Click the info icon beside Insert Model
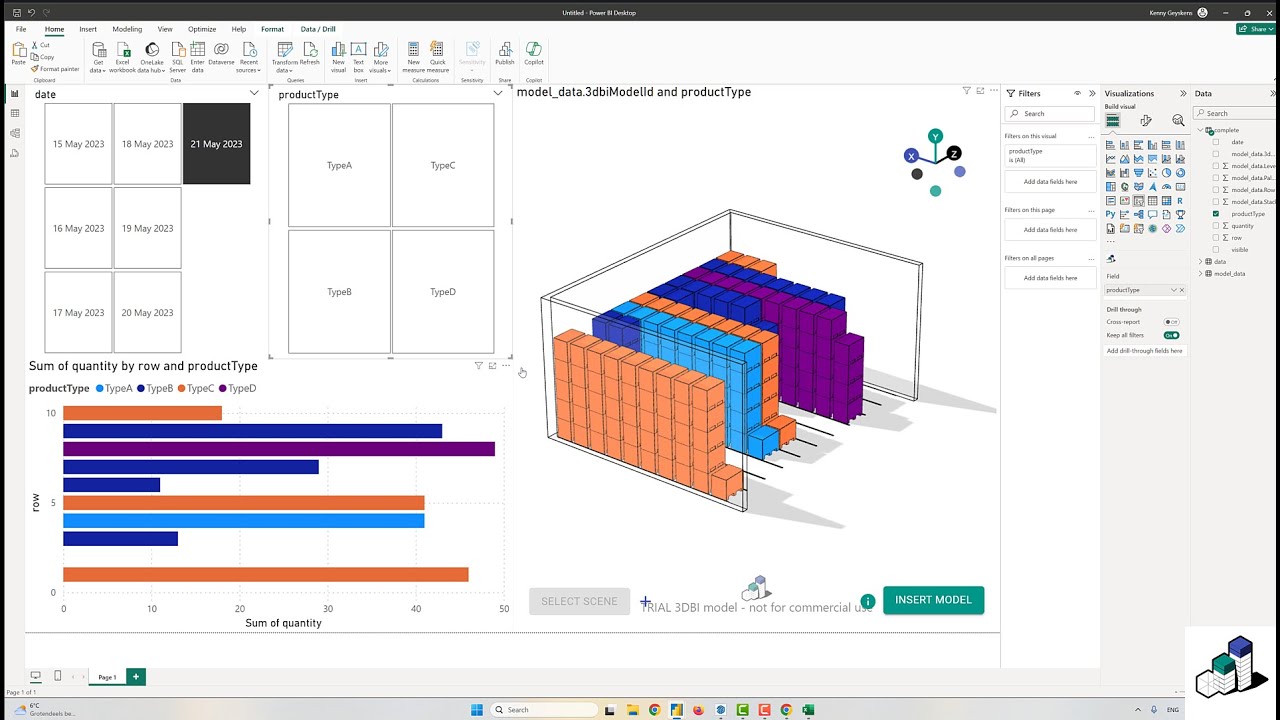The height and width of the screenshot is (720, 1280). pyautogui.click(x=868, y=601)
